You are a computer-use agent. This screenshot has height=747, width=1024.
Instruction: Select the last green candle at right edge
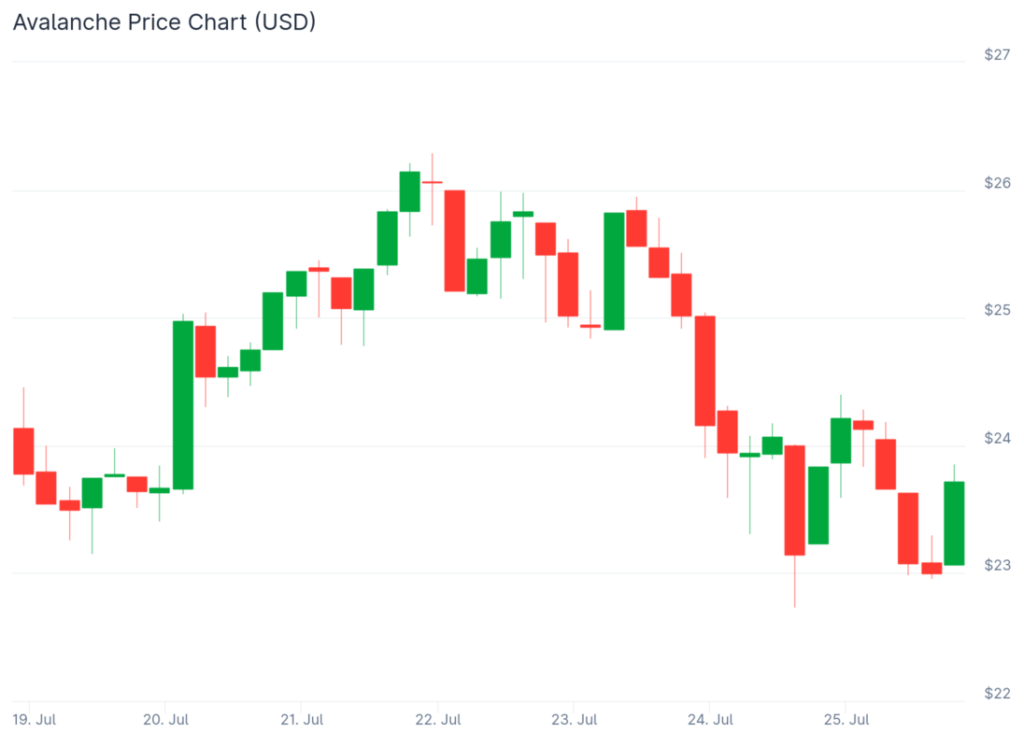pos(954,523)
